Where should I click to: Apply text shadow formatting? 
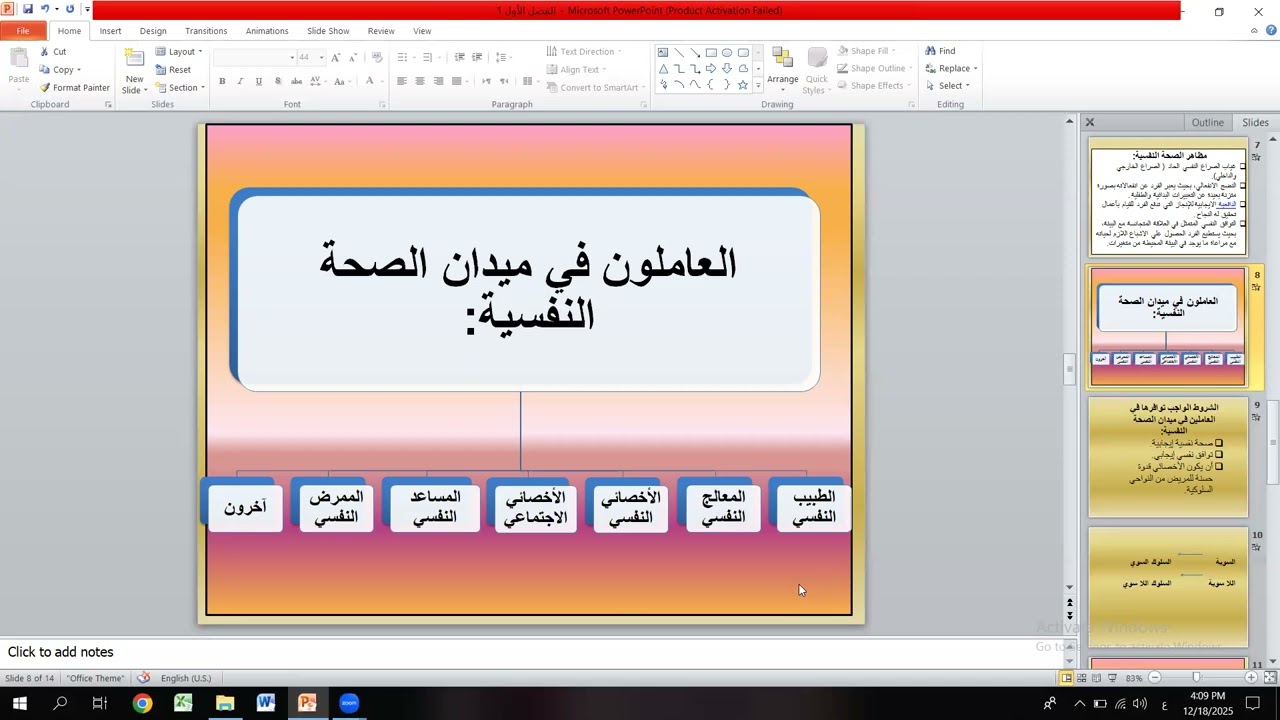coord(277,81)
